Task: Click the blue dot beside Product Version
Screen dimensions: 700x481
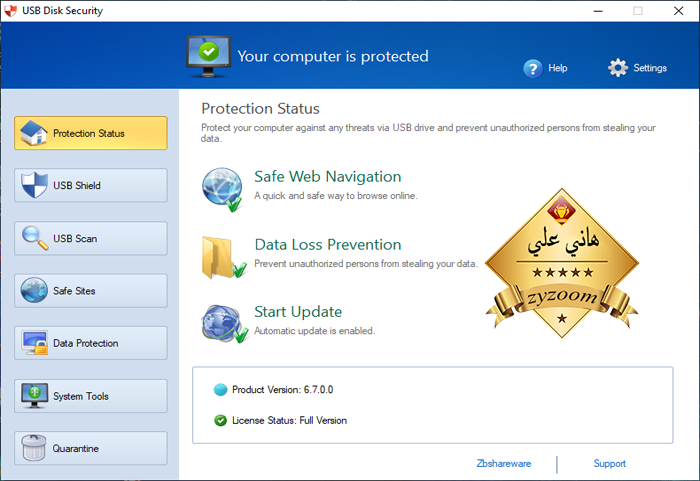Action: pyautogui.click(x=220, y=390)
